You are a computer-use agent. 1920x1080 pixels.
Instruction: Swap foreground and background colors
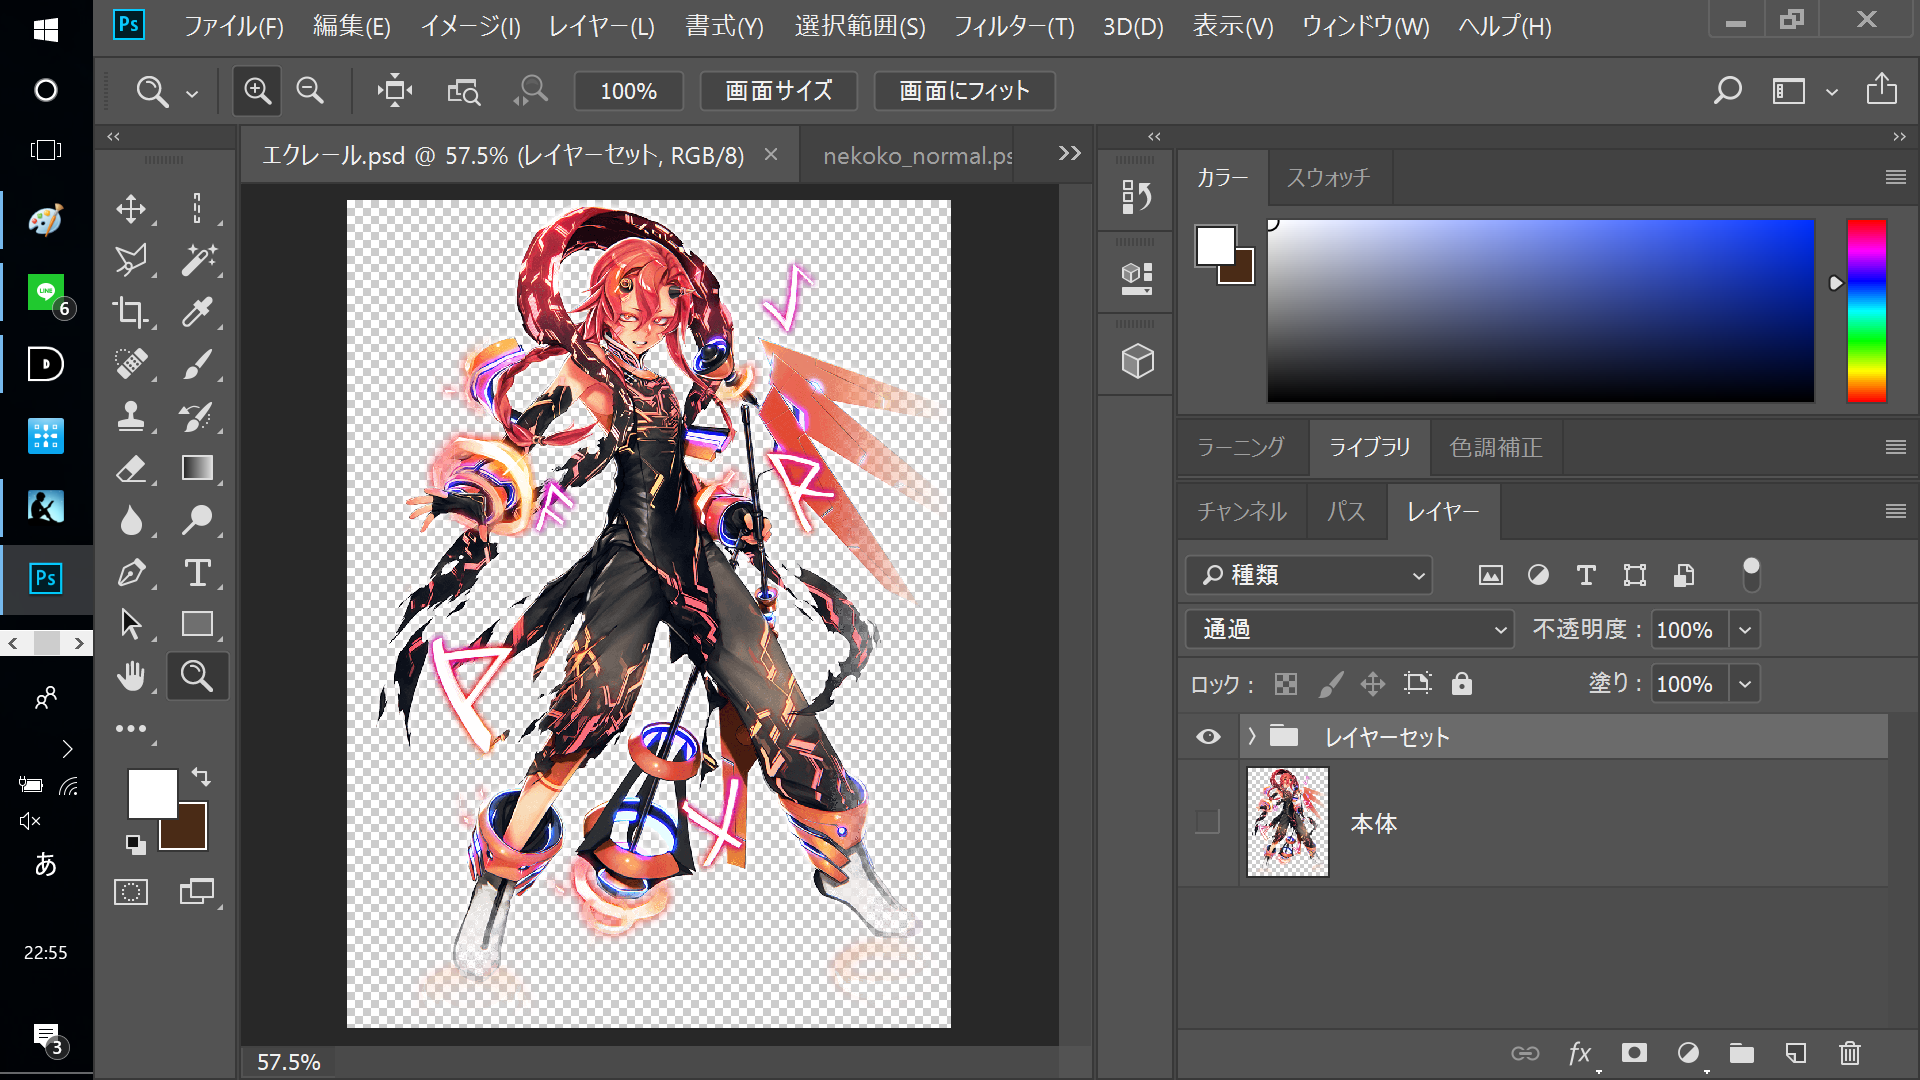point(201,777)
